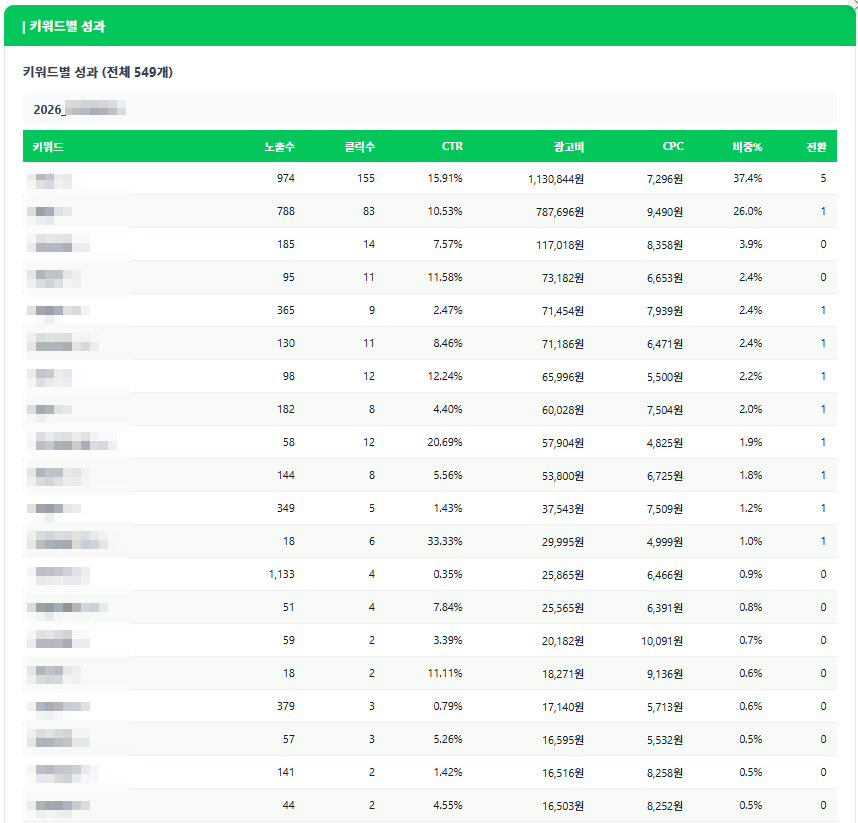The width and height of the screenshot is (858, 823).
Task: Click the 25,565원 ad cost cell
Action: (563, 608)
